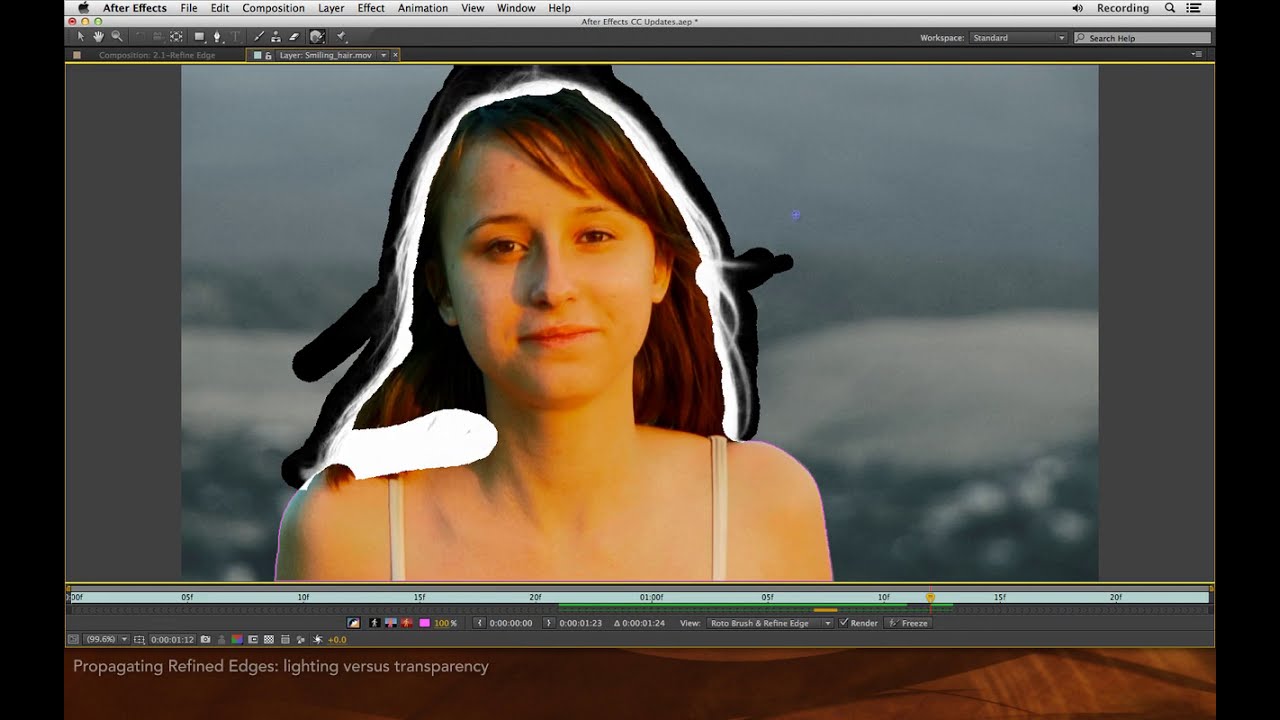The width and height of the screenshot is (1280, 720).
Task: Open the Layer menu
Action: coord(331,8)
